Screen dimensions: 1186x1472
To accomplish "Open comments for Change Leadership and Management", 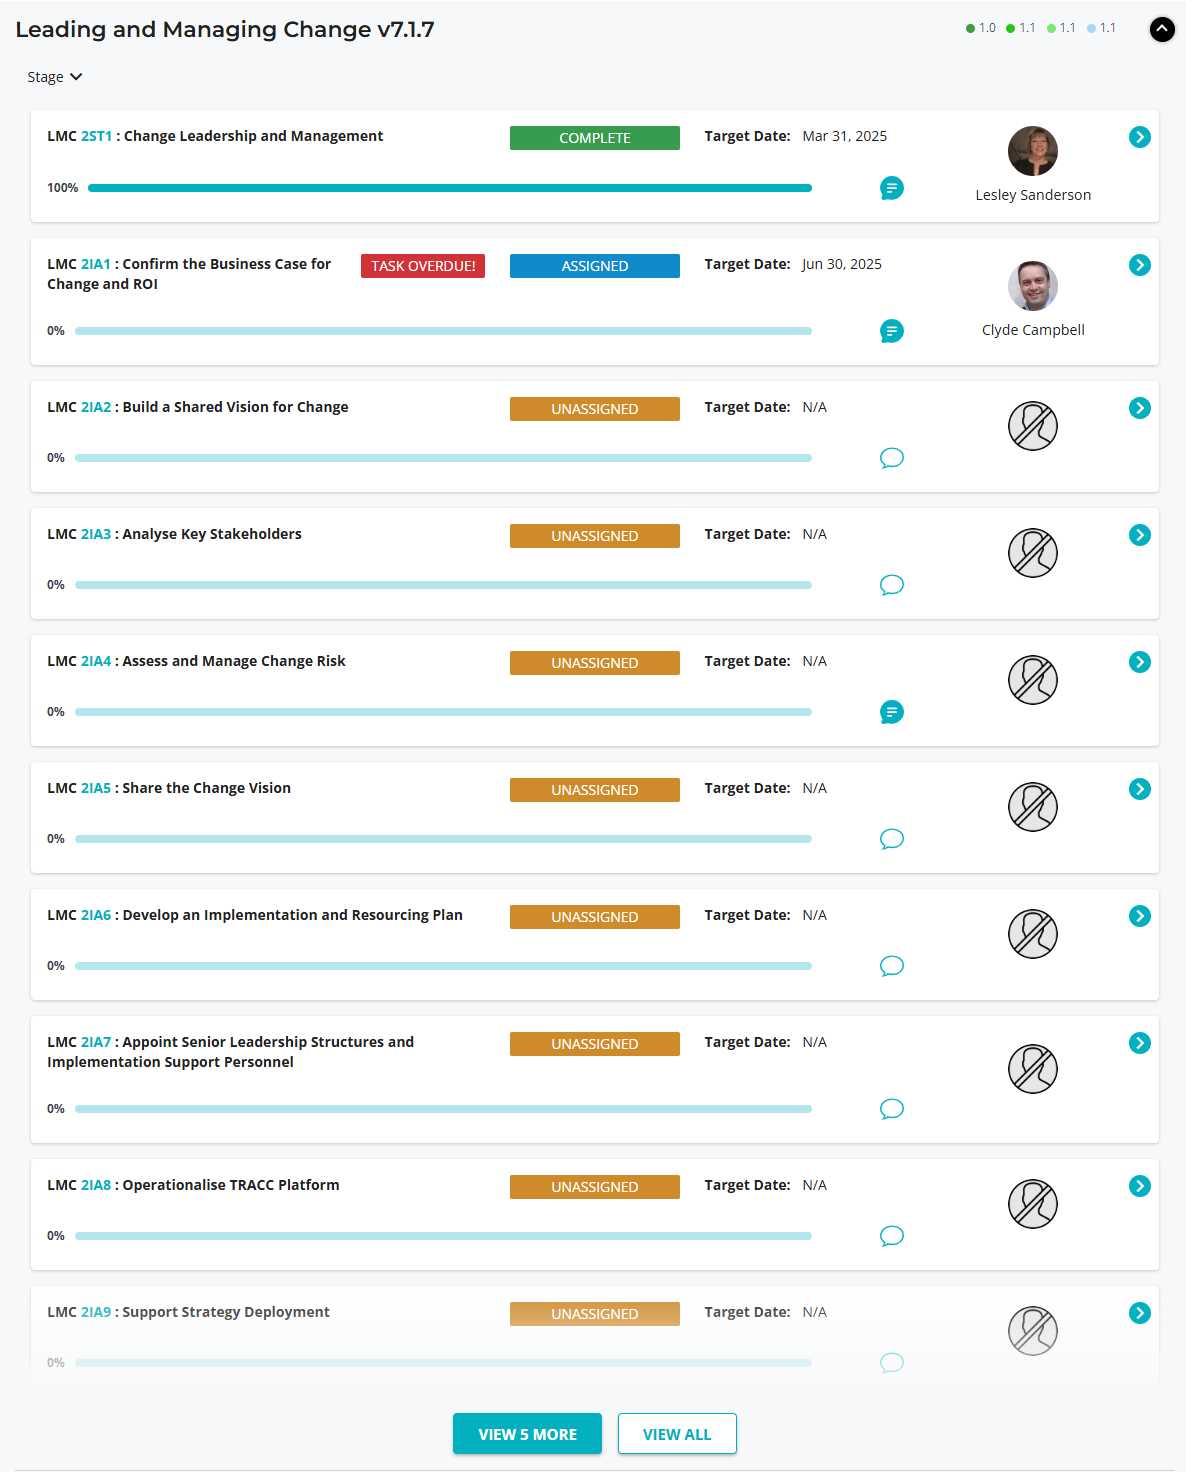I will coord(891,188).
